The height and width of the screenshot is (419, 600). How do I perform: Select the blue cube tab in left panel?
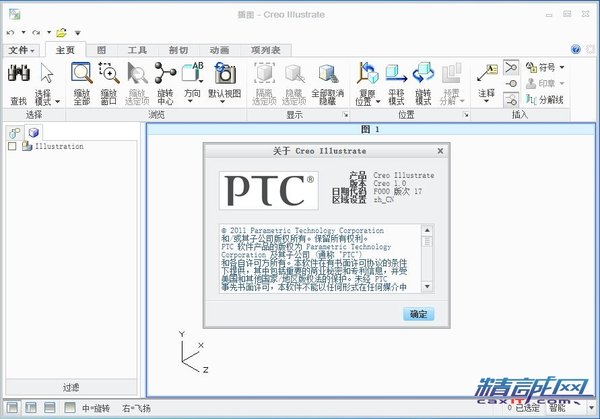[34, 132]
